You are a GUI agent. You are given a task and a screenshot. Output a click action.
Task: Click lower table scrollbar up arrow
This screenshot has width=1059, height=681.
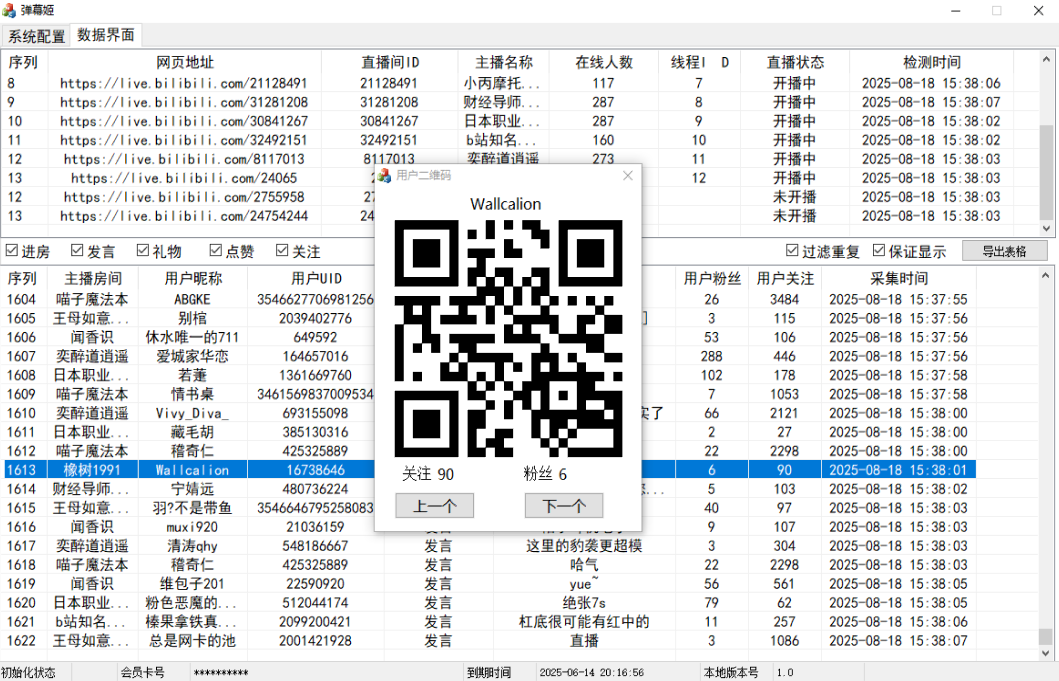(1045, 276)
